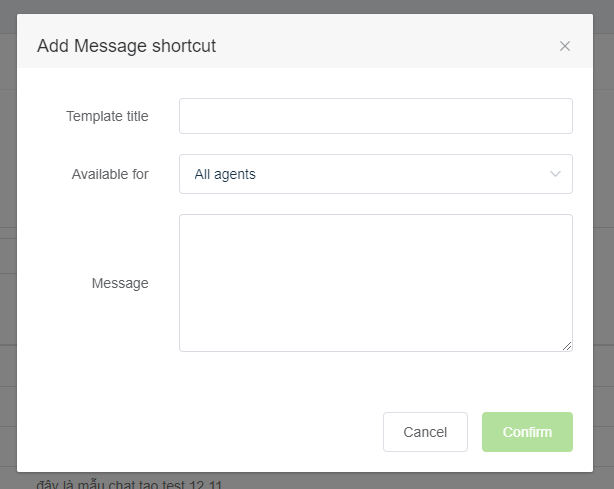Click the Available for label
Image resolution: width=614 pixels, height=489 pixels.
click(110, 174)
